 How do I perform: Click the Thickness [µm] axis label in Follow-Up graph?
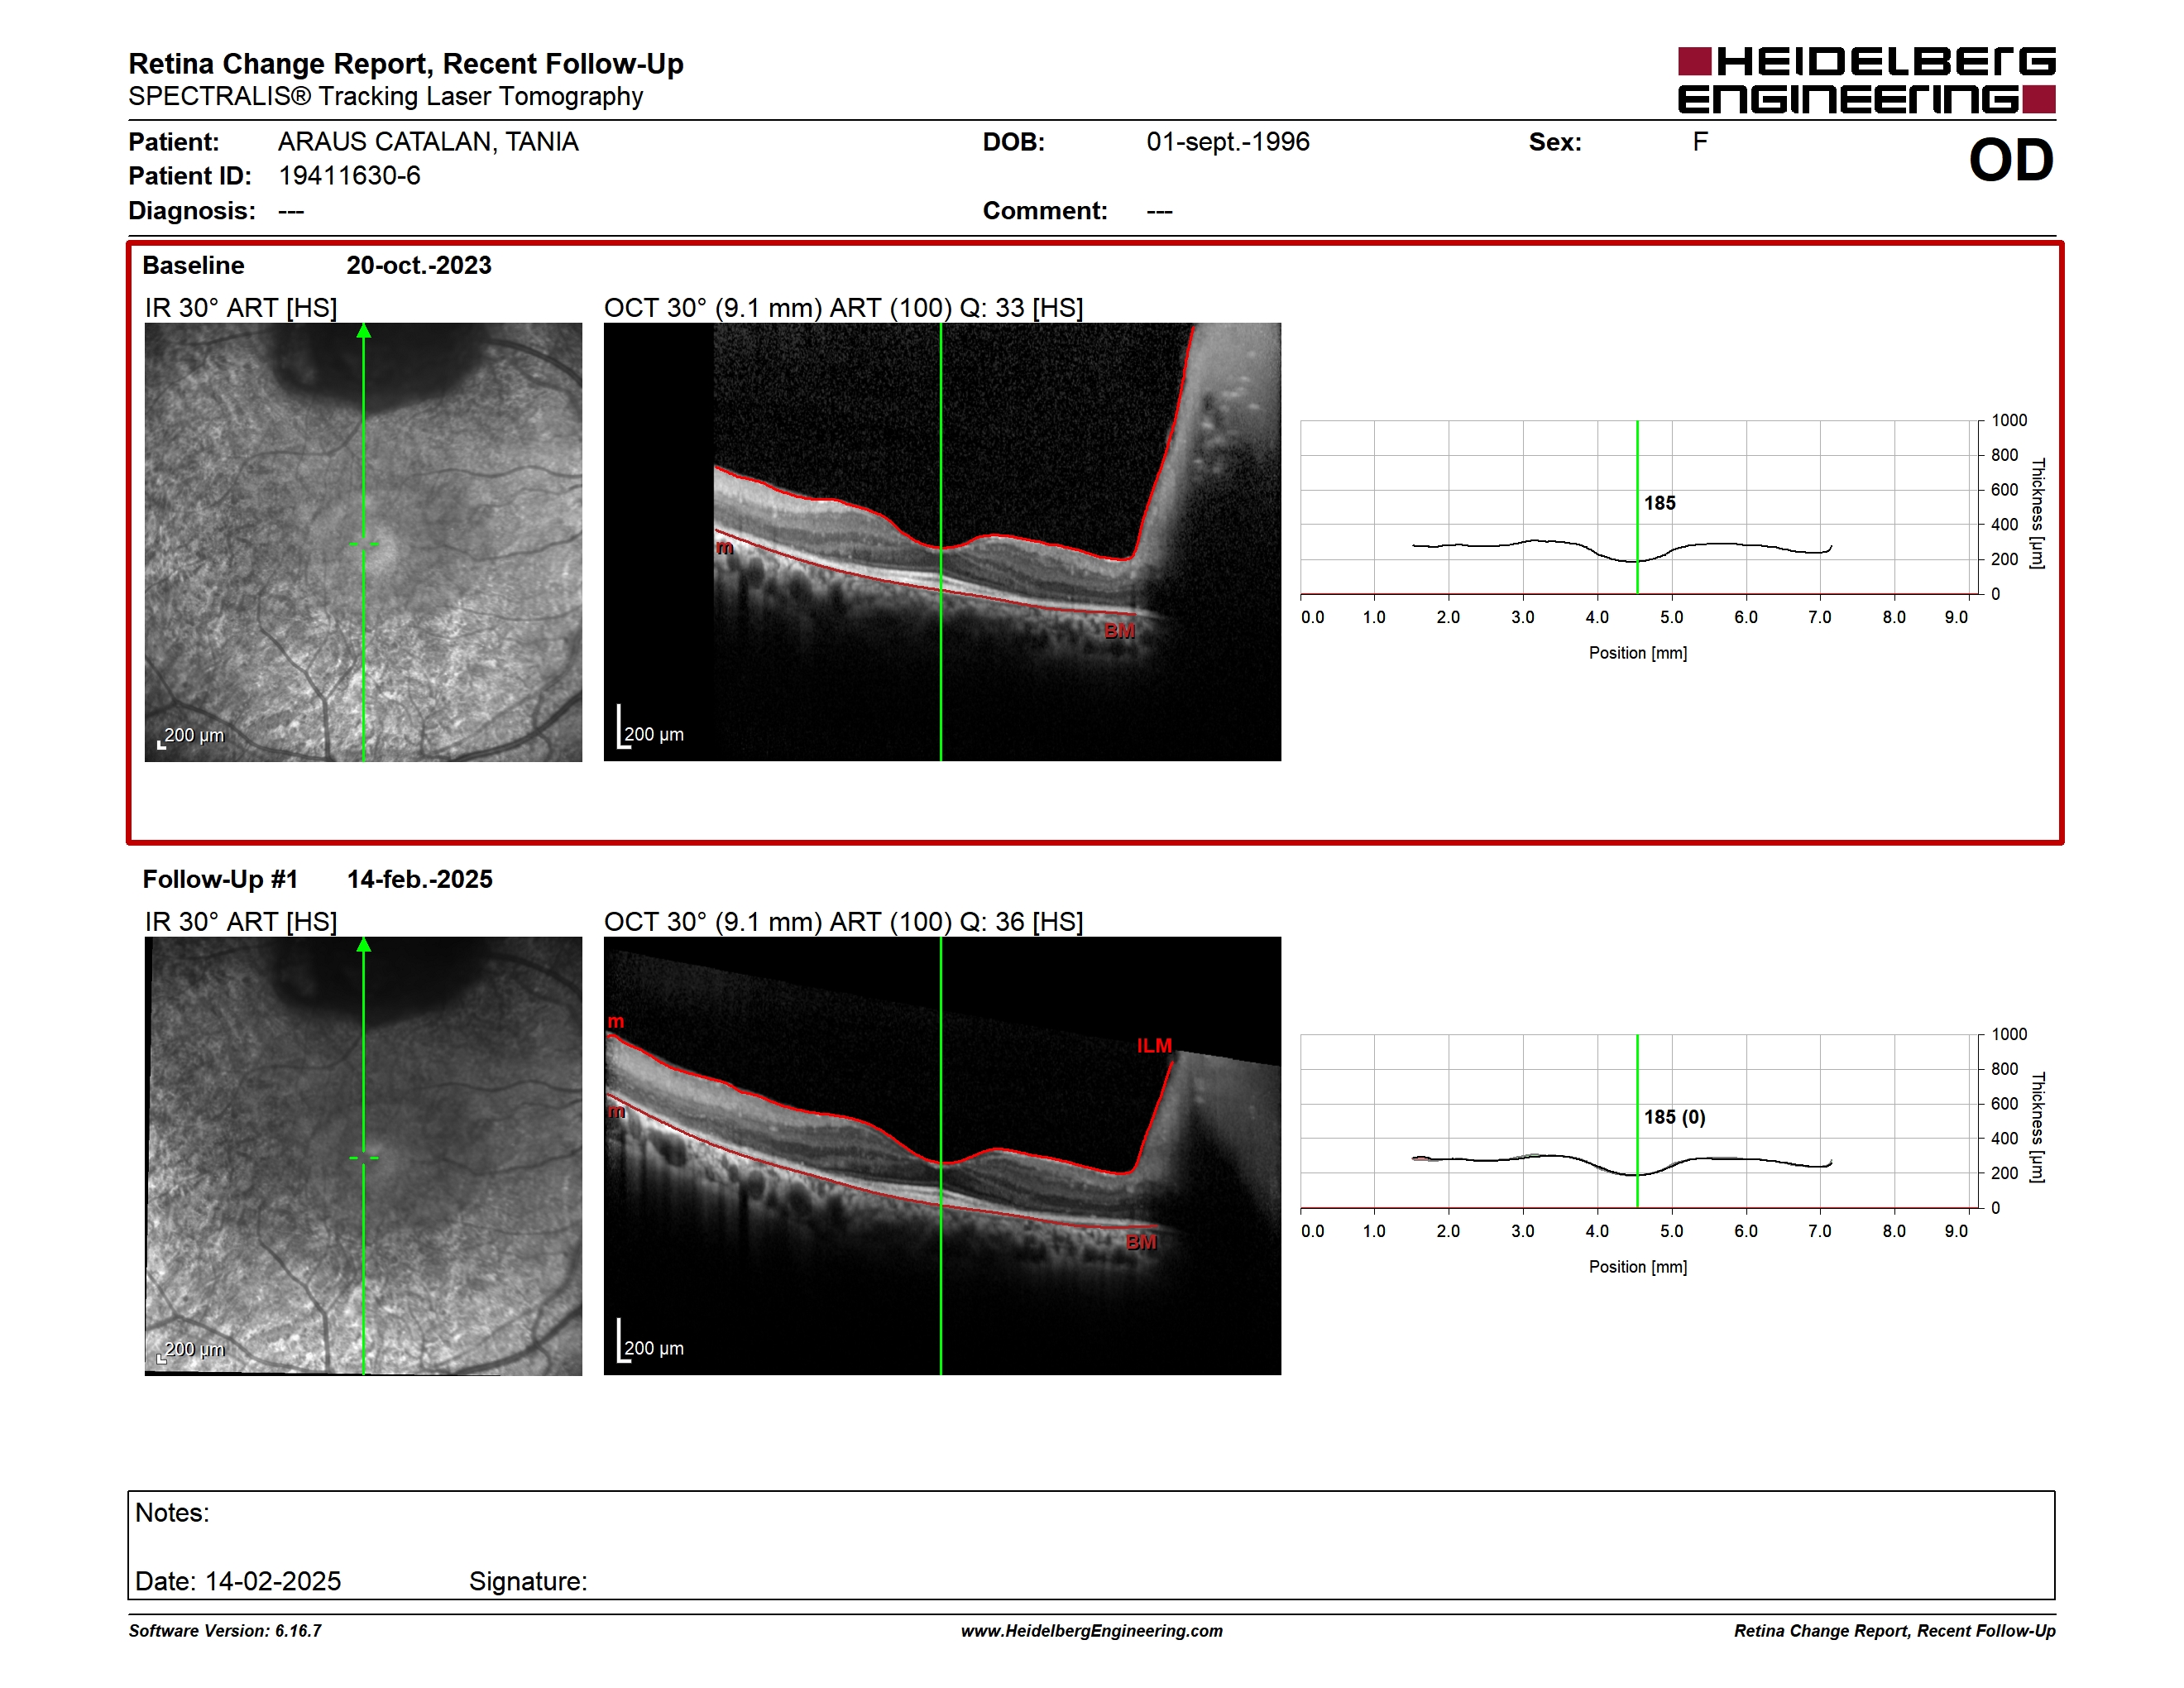pyautogui.click(x=2037, y=1127)
